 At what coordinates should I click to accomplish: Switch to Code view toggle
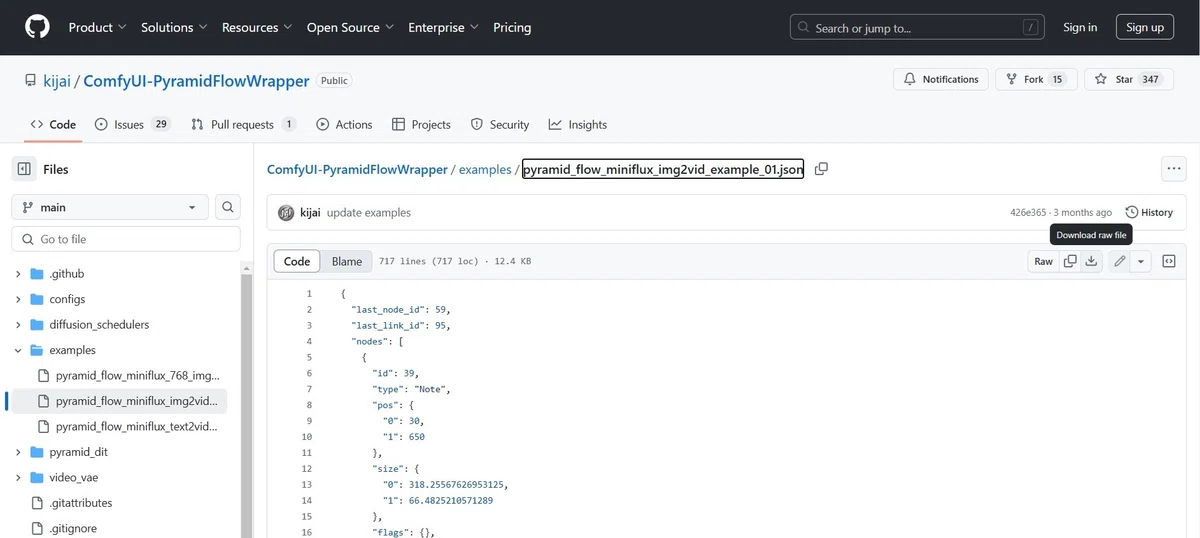pyautogui.click(x=297, y=261)
